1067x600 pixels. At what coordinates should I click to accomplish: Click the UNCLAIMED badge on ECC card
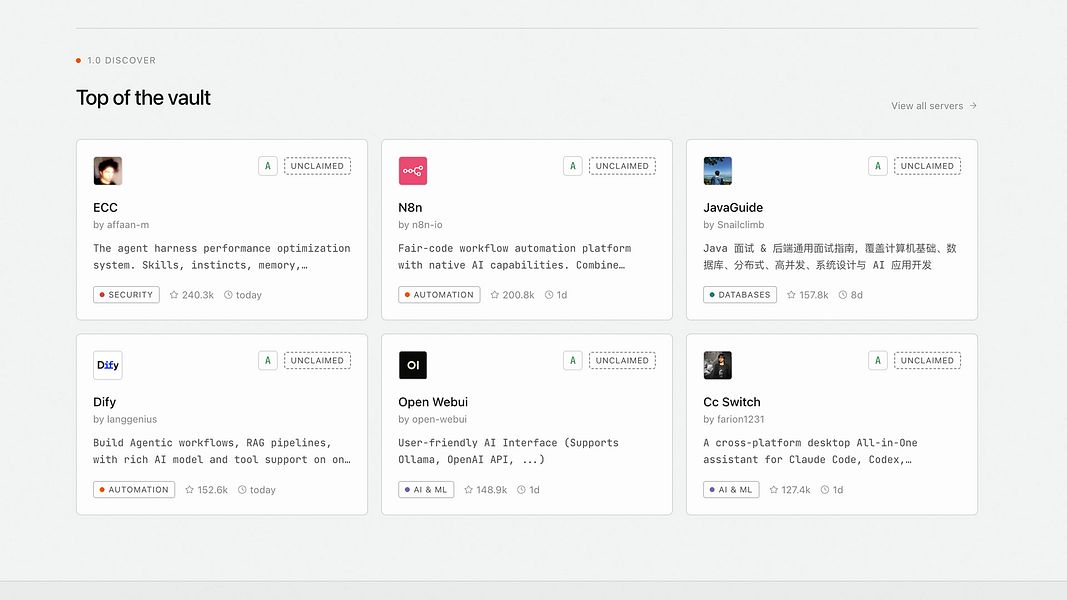(317, 166)
